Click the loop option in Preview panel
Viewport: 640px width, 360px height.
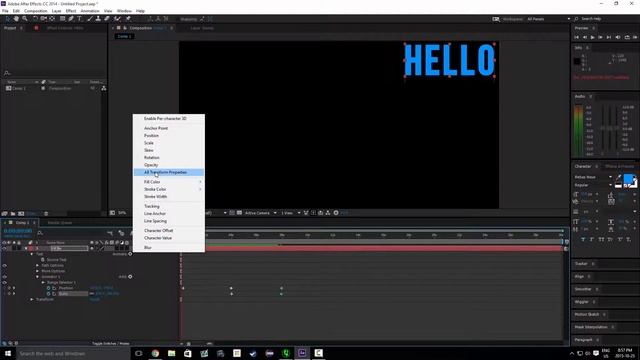tap(627, 37)
